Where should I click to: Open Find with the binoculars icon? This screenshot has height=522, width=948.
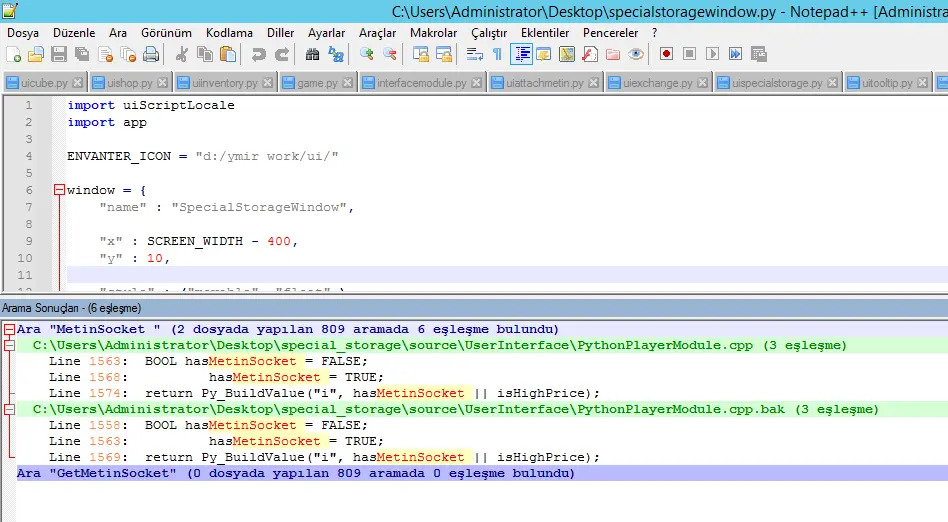pos(312,54)
